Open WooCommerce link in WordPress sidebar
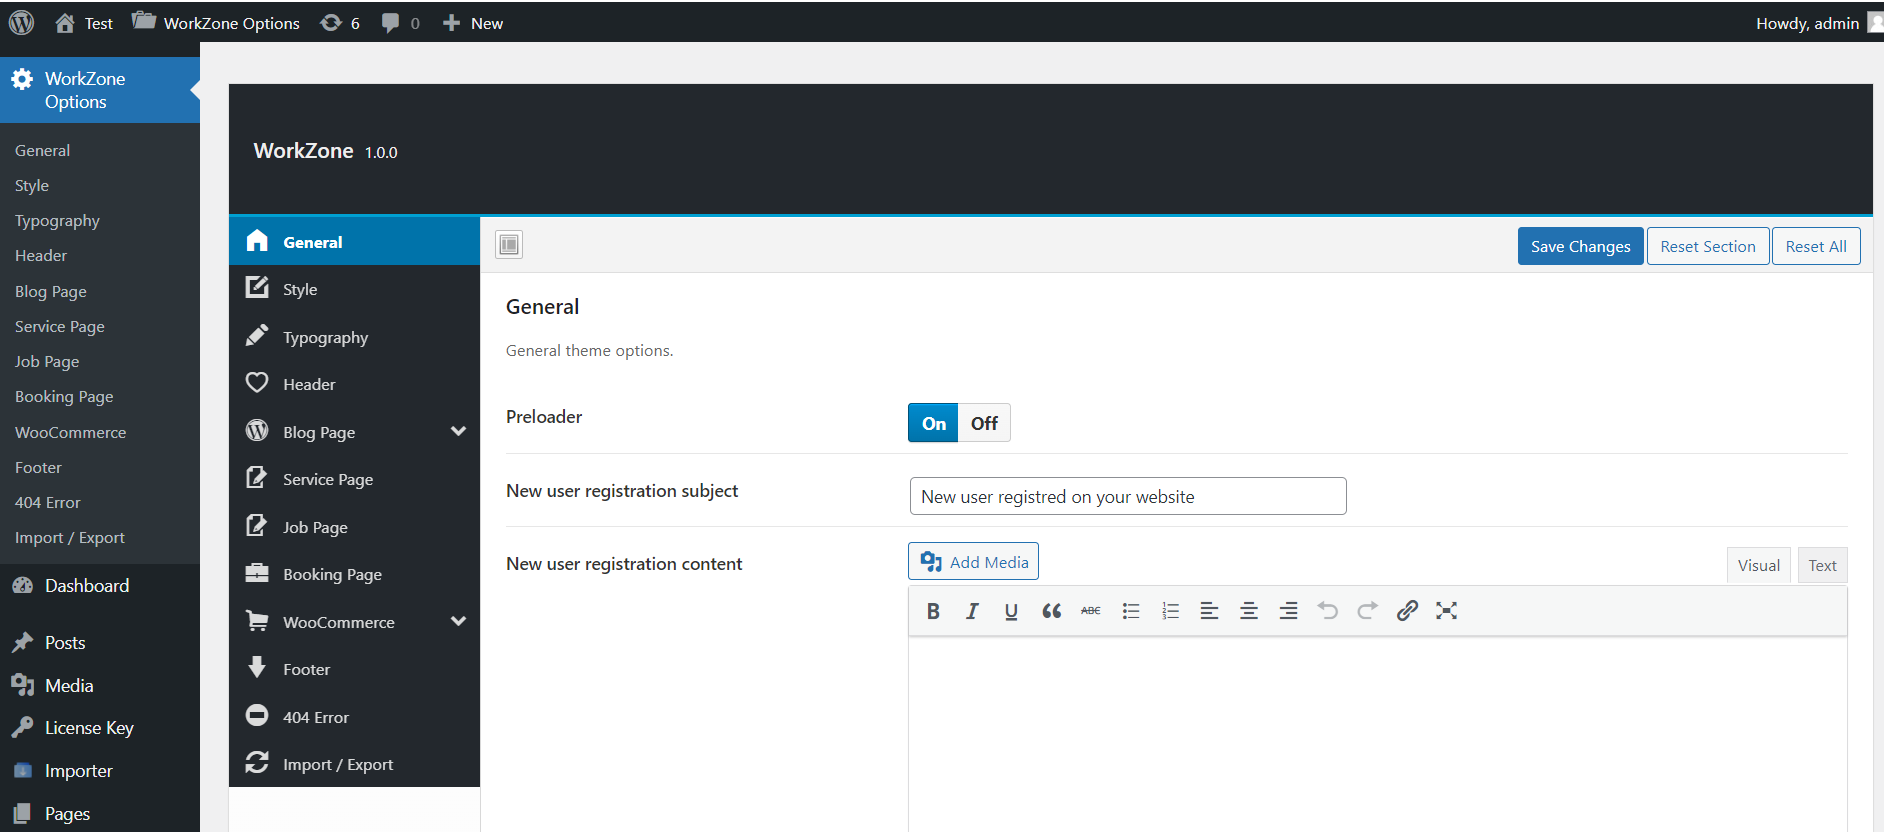Screen dimensions: 1884x832 click(x=70, y=432)
